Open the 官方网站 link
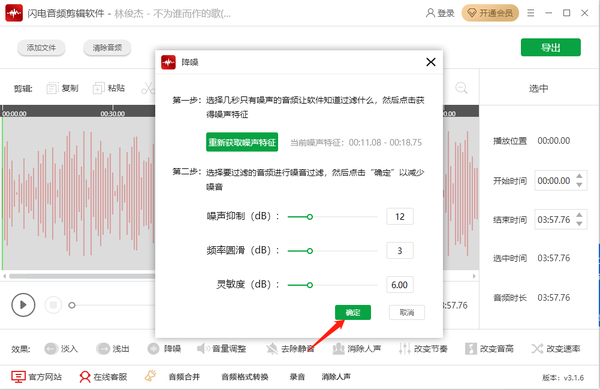600x390 pixels. (x=36, y=377)
